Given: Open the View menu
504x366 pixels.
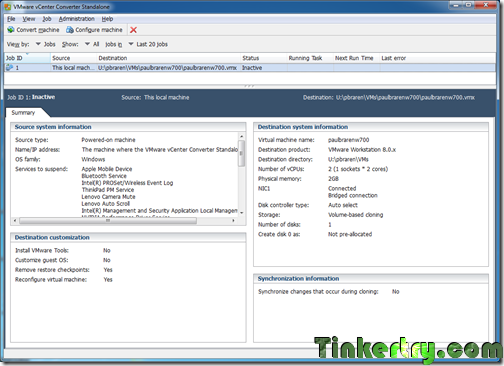Looking at the screenshot, I should (x=29, y=19).
